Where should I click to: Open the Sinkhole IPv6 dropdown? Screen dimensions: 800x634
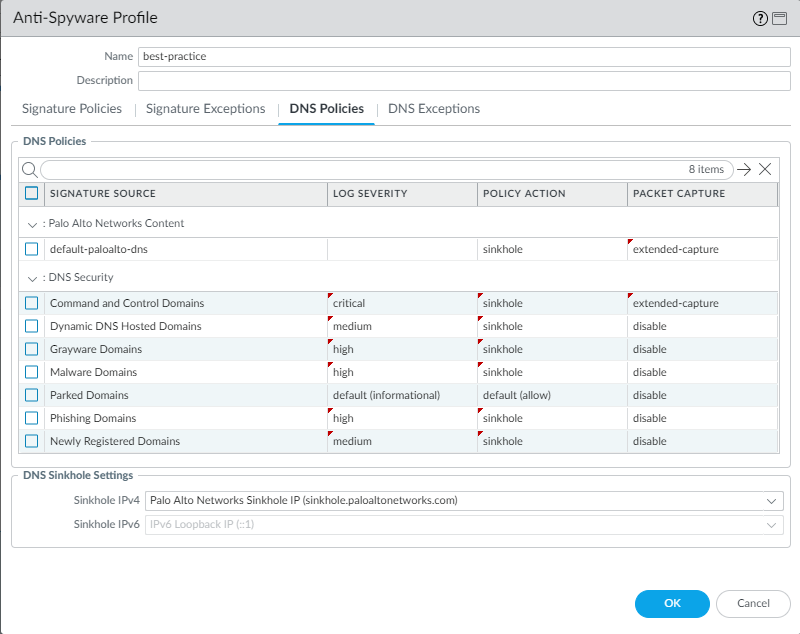771,524
